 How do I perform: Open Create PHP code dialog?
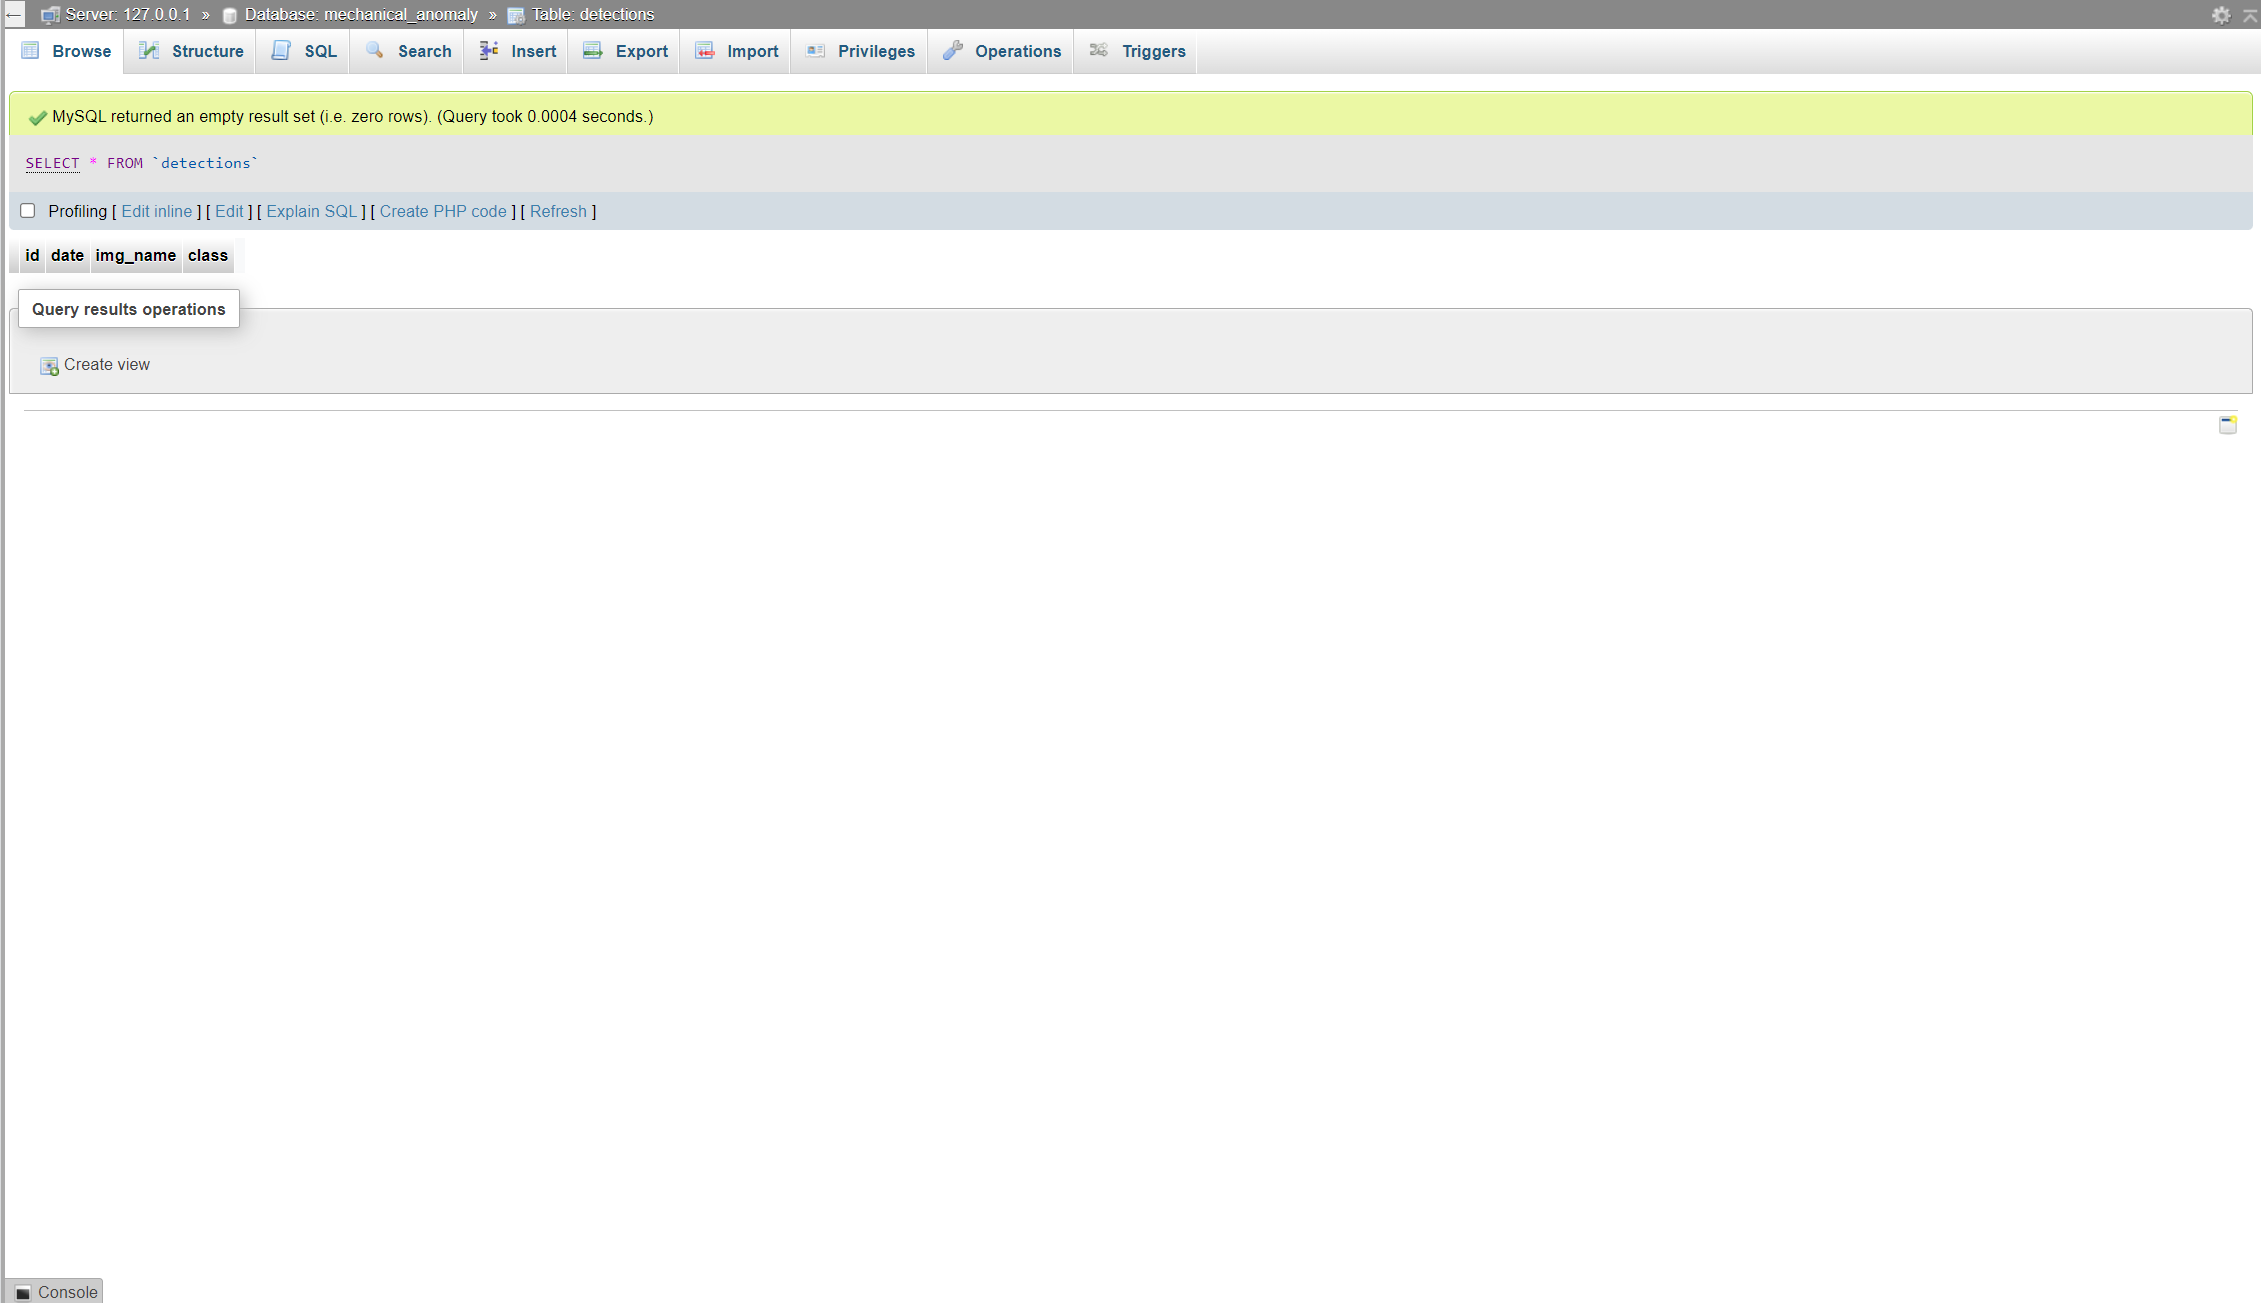443,211
